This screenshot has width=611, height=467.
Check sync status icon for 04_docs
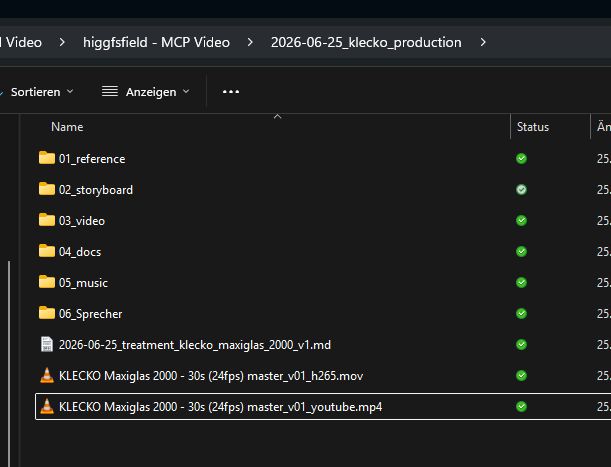(521, 251)
